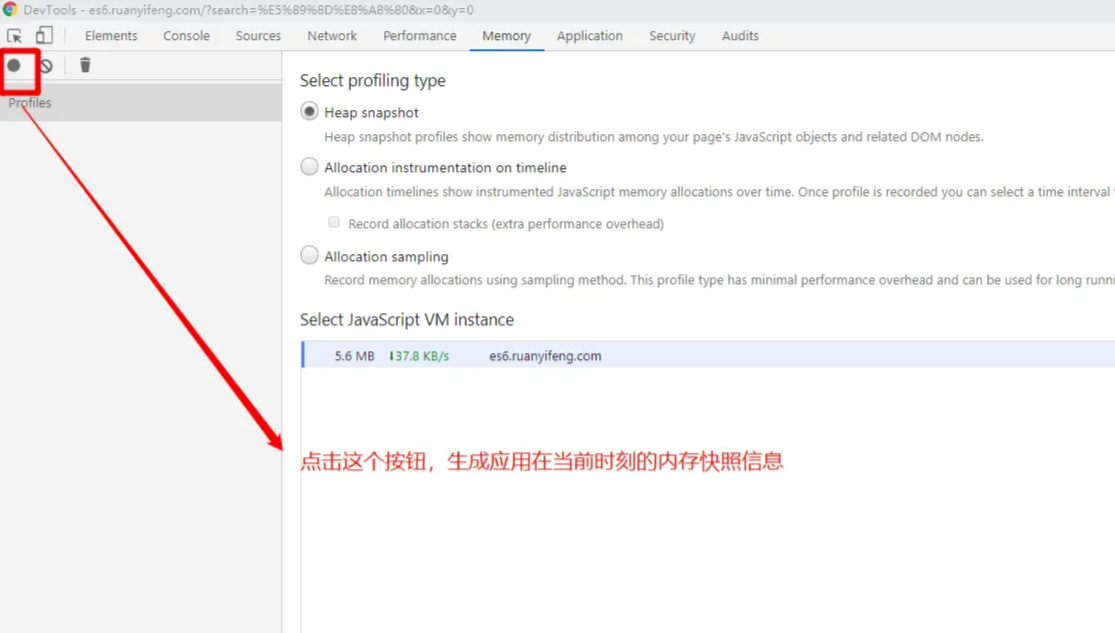1115x633 pixels.
Task: Go to the Sources tab
Action: point(258,36)
